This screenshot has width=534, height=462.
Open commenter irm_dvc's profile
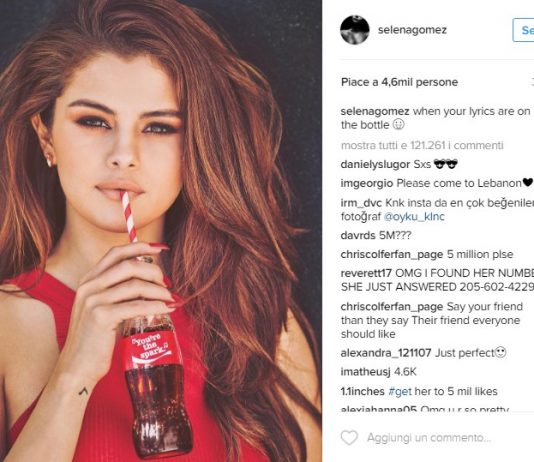tap(361, 203)
